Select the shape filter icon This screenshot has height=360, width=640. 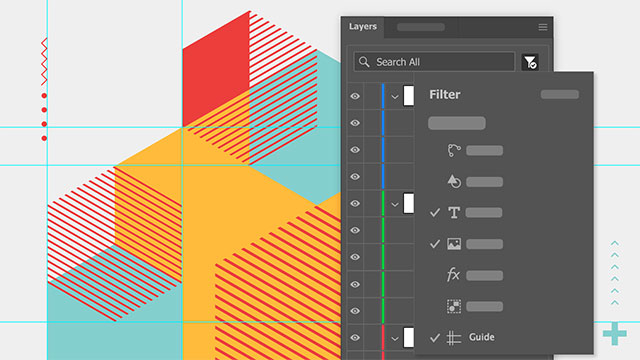coord(454,181)
